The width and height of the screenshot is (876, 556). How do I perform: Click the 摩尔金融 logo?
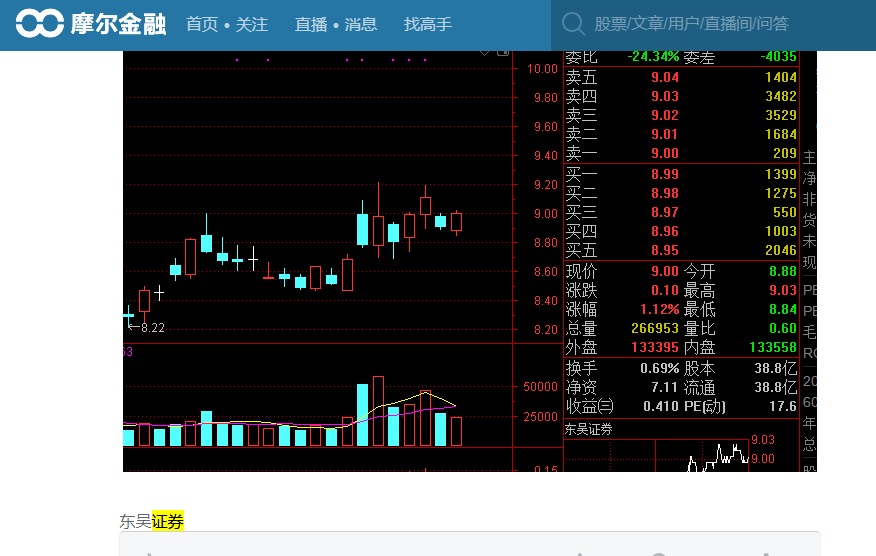pos(91,23)
